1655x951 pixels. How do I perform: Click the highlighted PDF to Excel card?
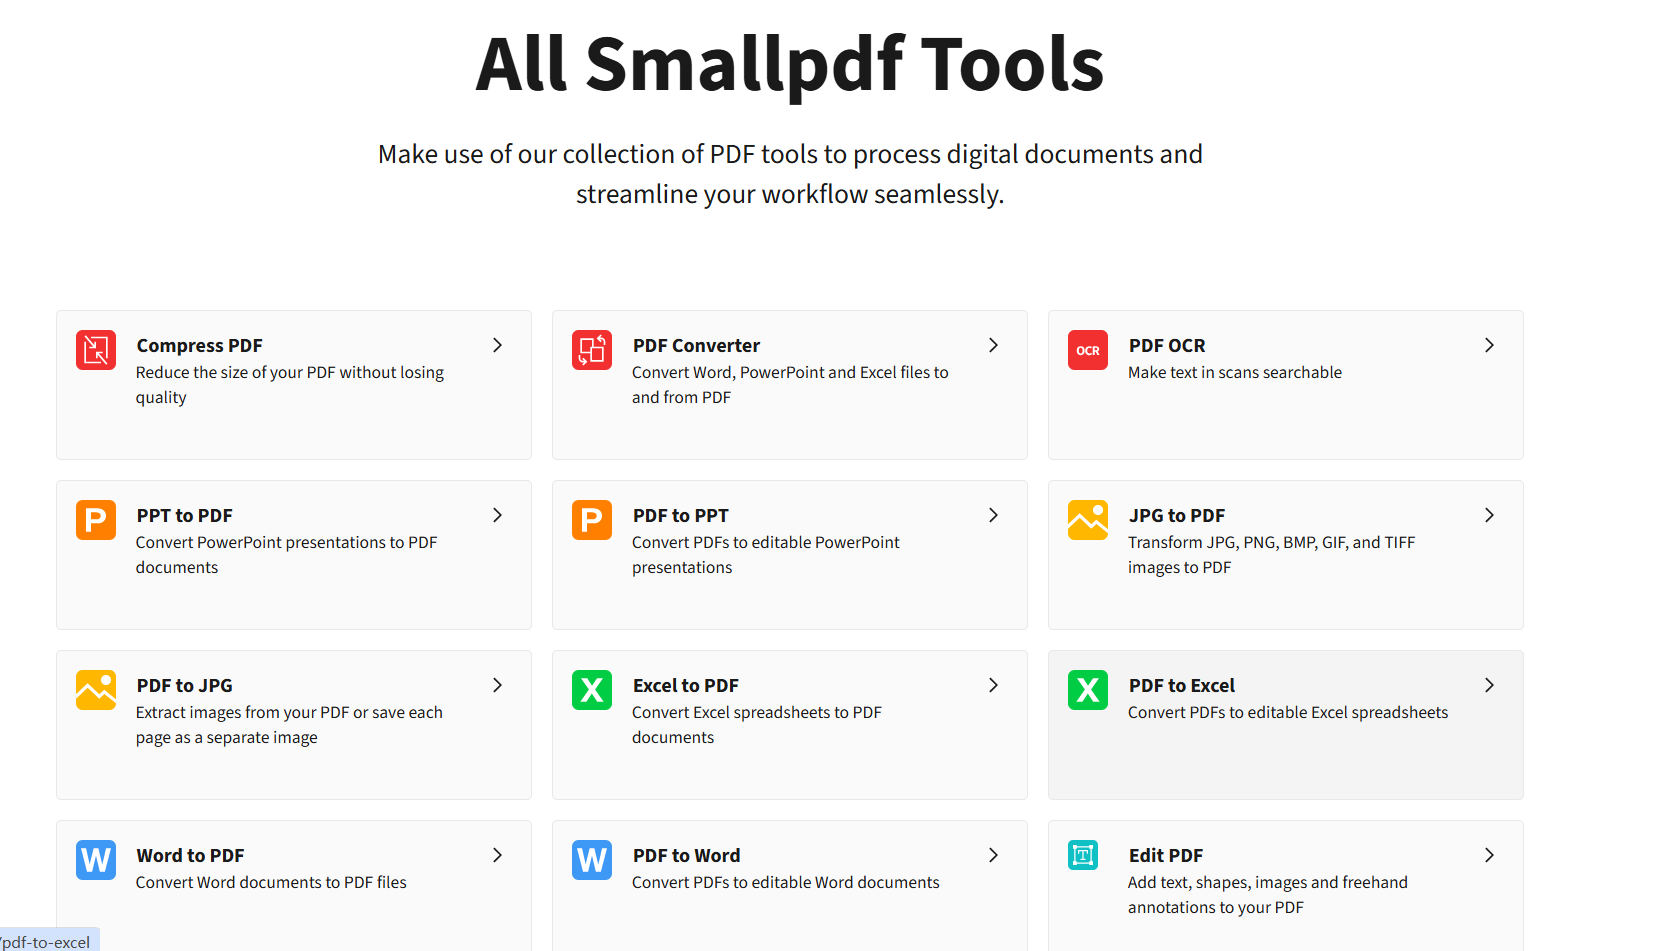click(x=1285, y=725)
